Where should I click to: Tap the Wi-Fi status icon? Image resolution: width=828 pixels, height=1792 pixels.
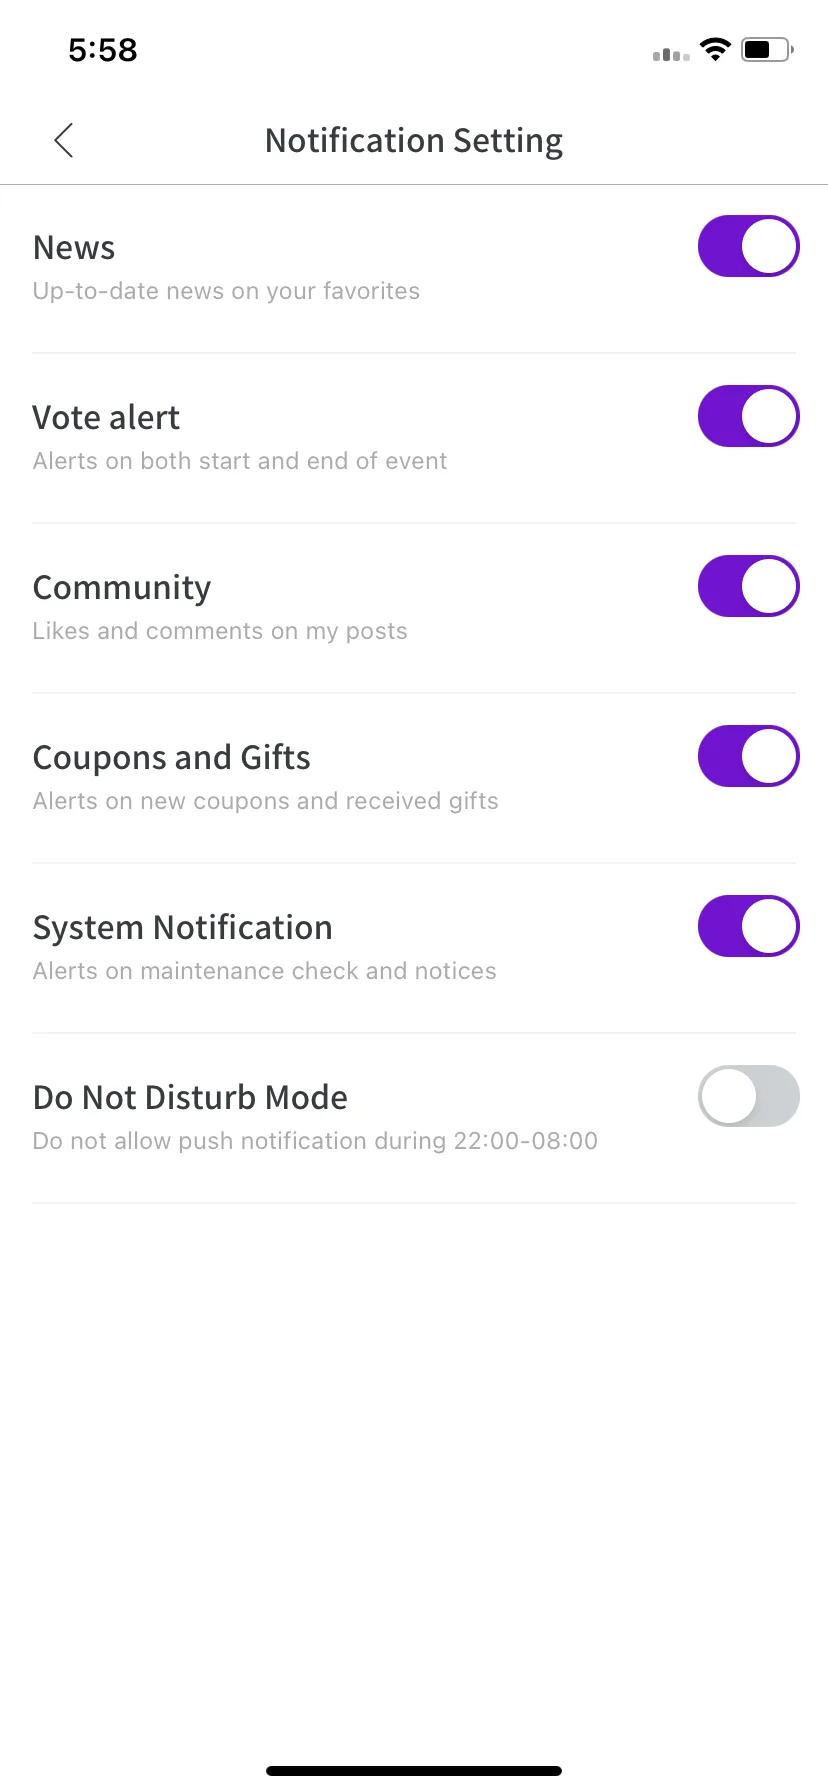[715, 50]
